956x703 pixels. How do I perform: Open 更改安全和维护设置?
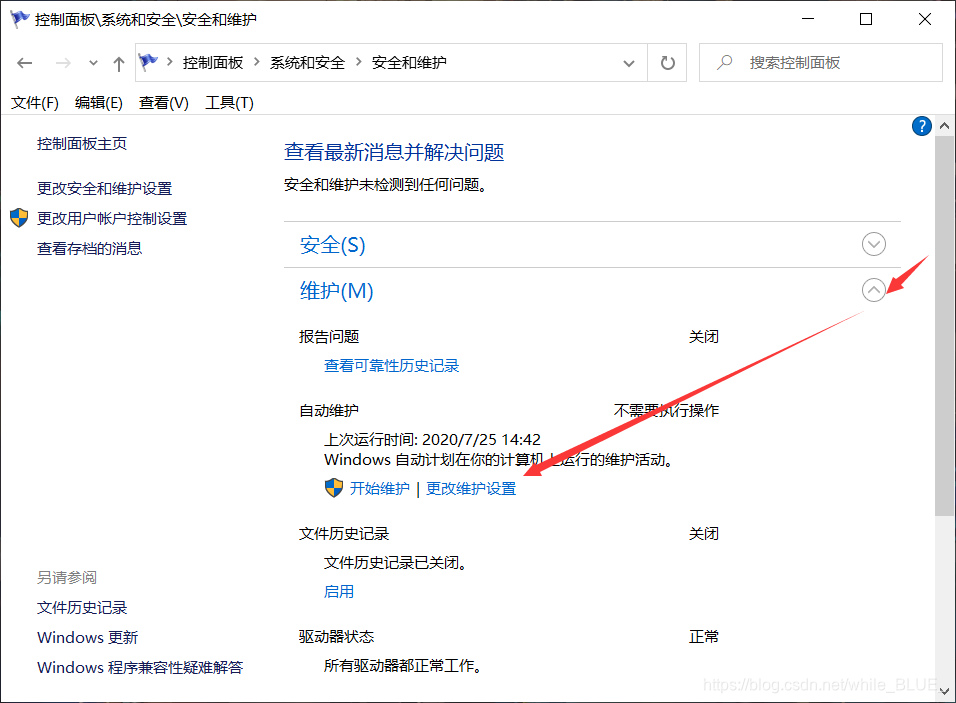[104, 188]
